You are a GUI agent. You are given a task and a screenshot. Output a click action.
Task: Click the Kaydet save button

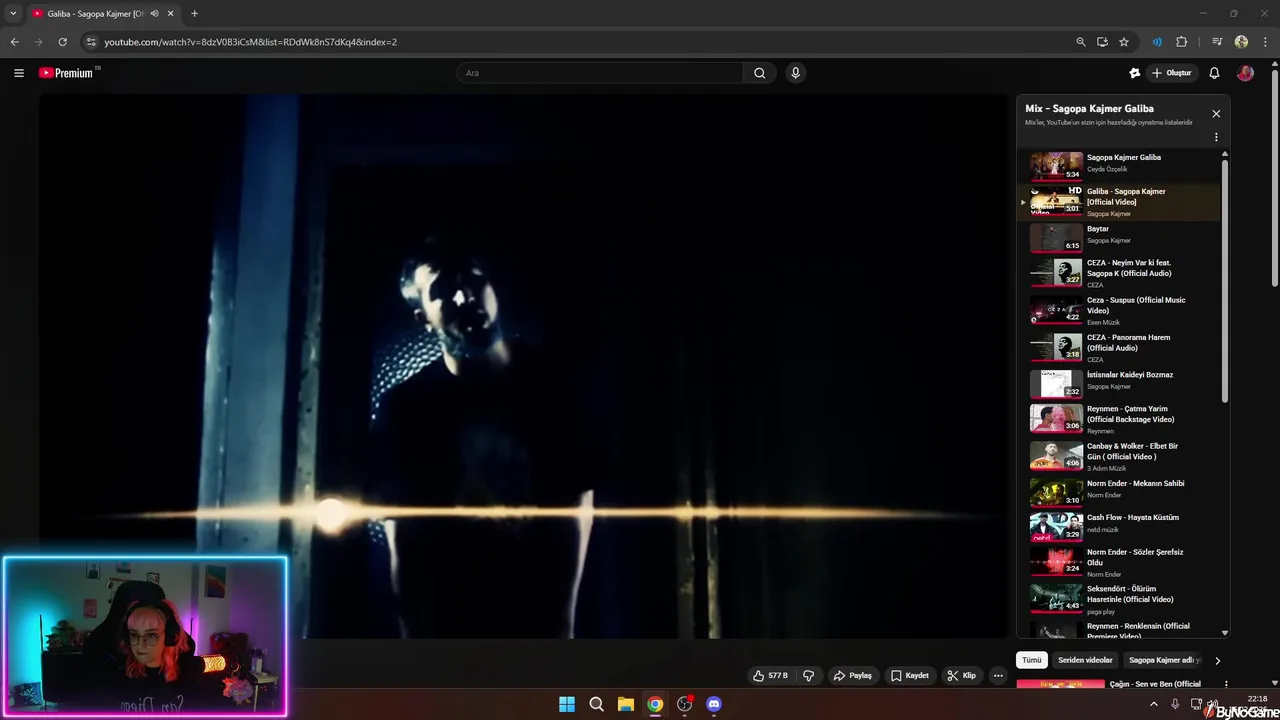[910, 675]
